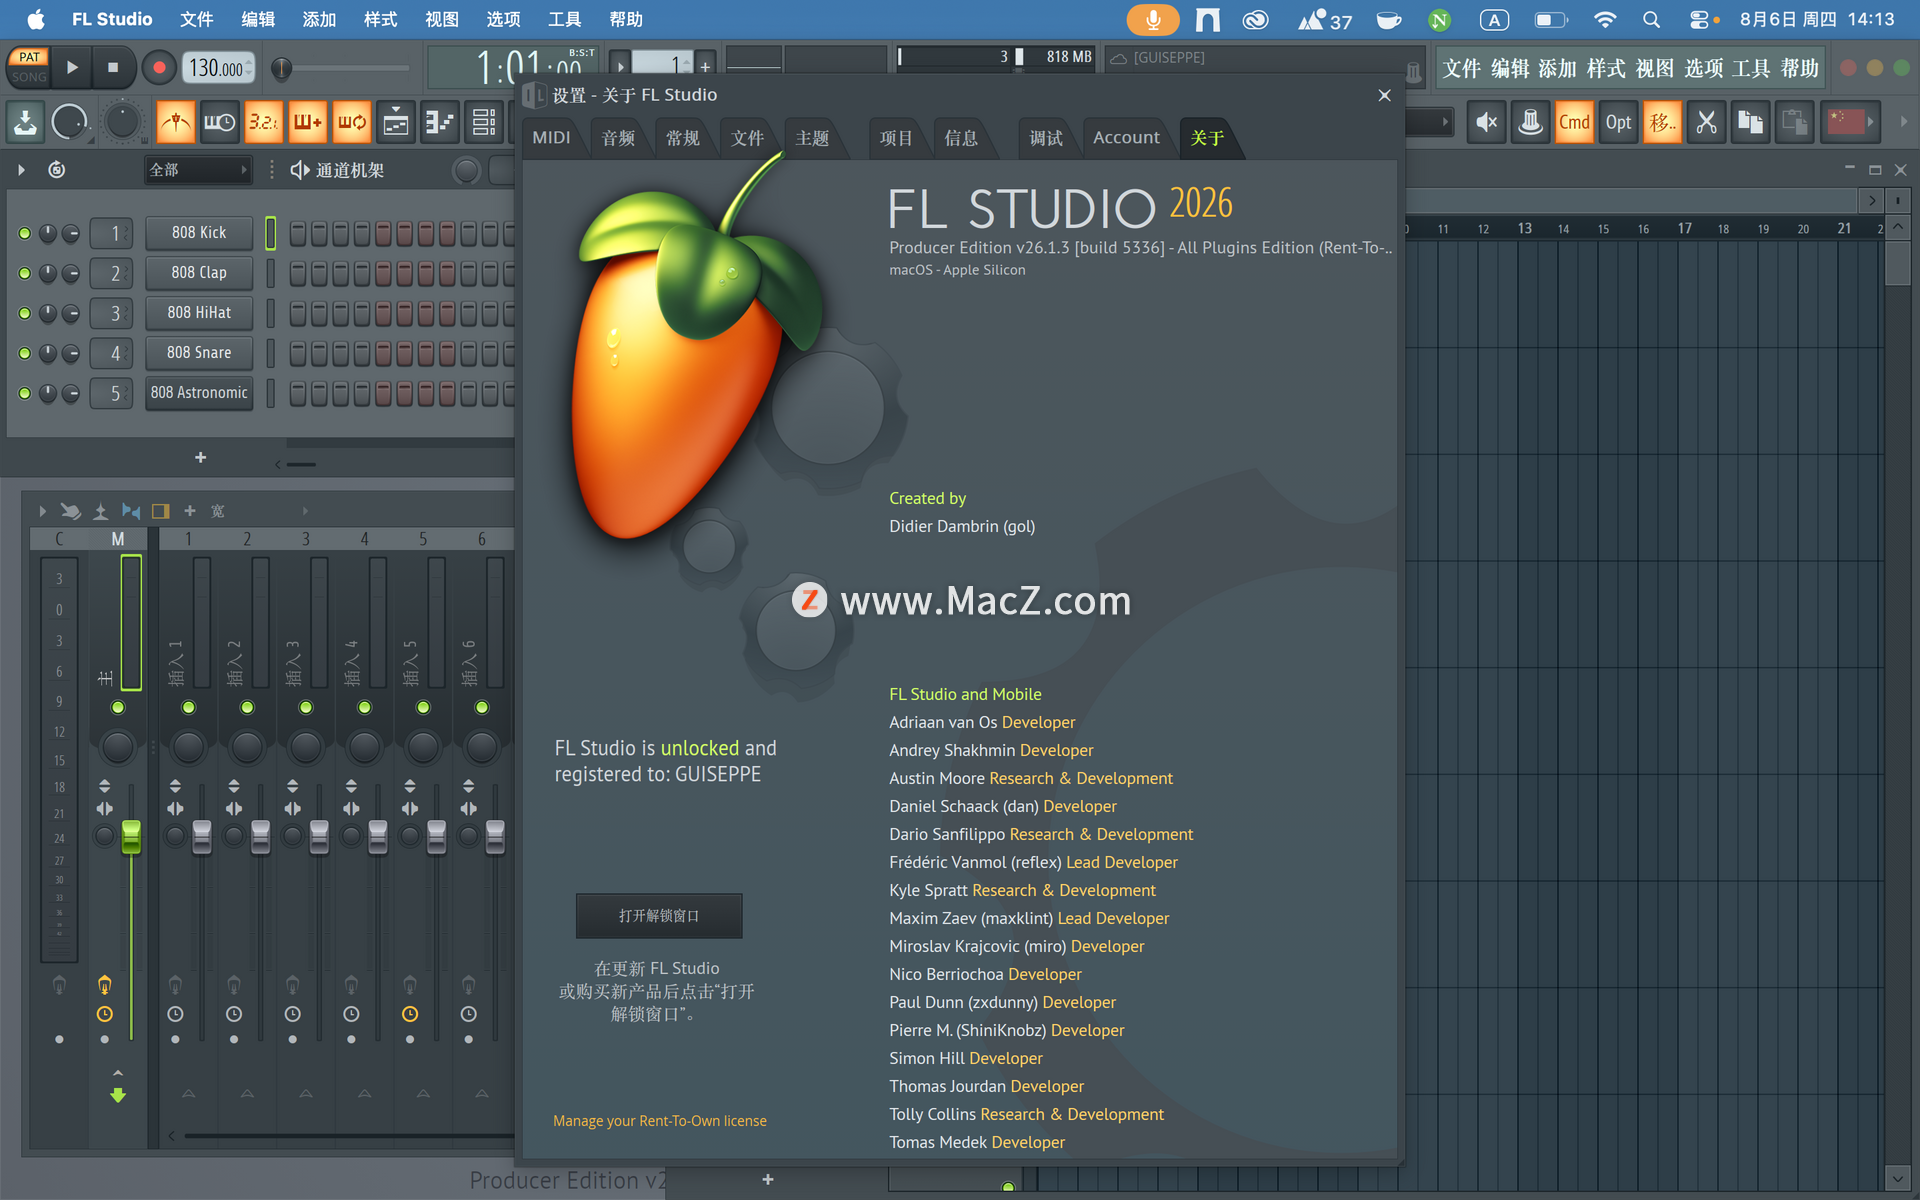Click the dropdown arrow left of mute icon
Screen dimensions: 1920x1200
1444,122
